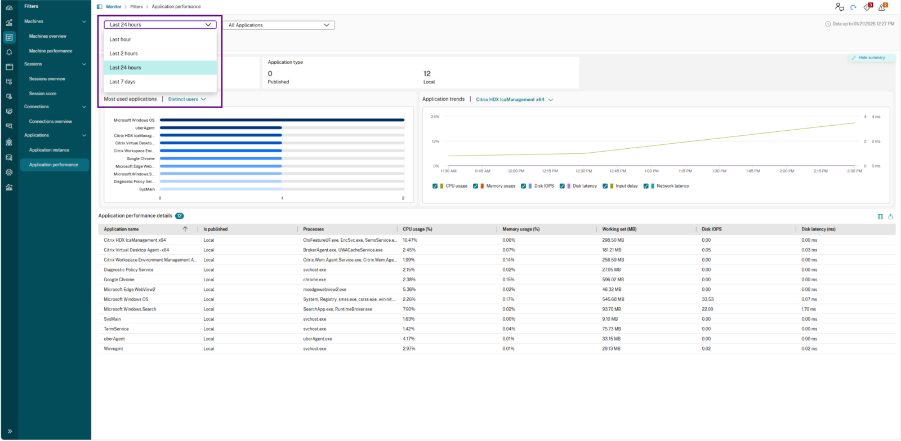Screen dimensions: 901x441
Task: Click the building icon at rail bottom
Action: pos(9,187)
